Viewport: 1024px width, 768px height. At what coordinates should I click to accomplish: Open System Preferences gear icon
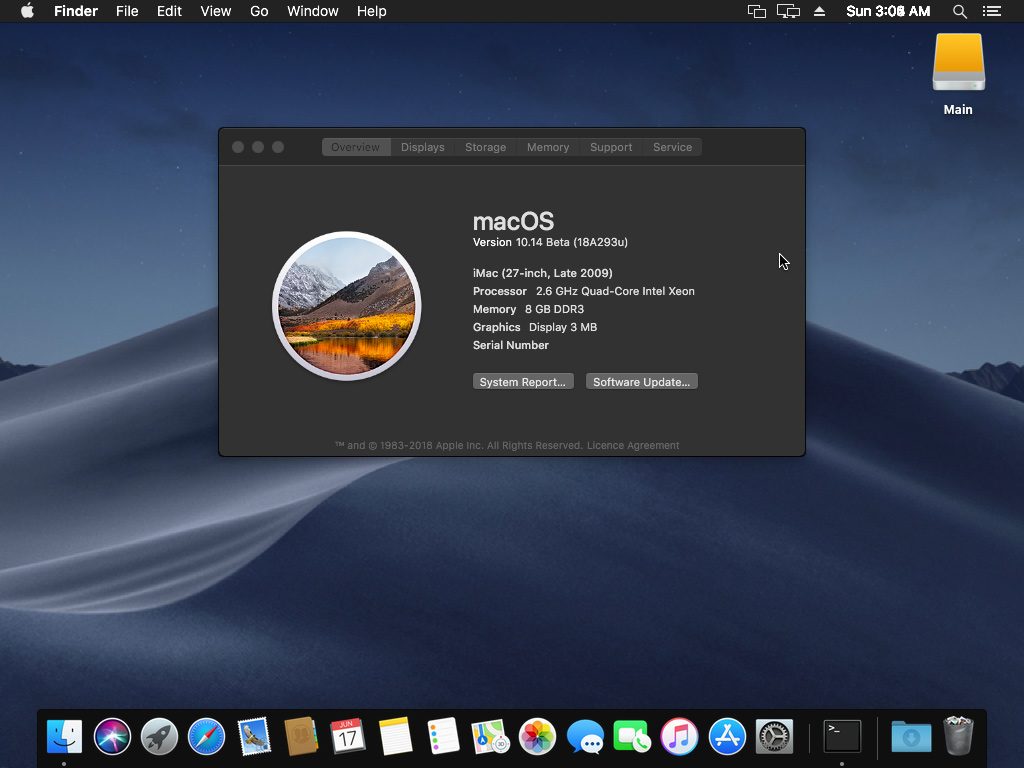click(x=775, y=736)
